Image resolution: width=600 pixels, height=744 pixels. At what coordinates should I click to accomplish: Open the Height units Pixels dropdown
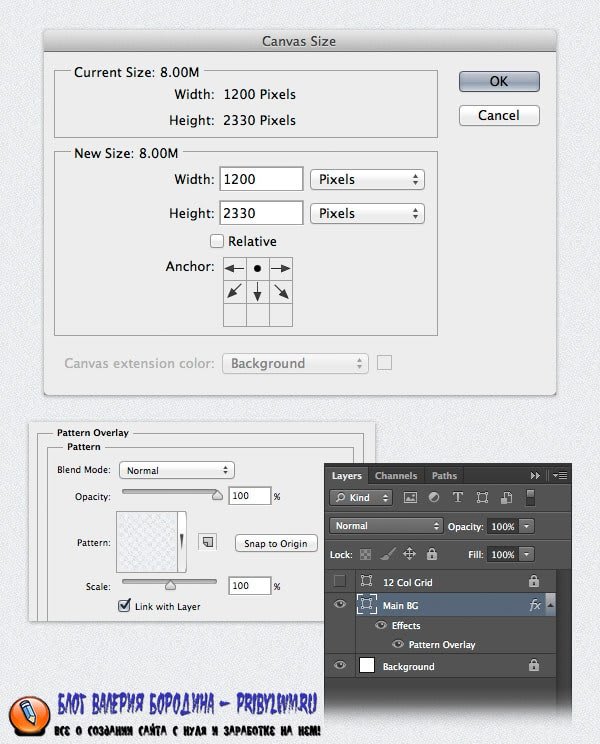[367, 214]
